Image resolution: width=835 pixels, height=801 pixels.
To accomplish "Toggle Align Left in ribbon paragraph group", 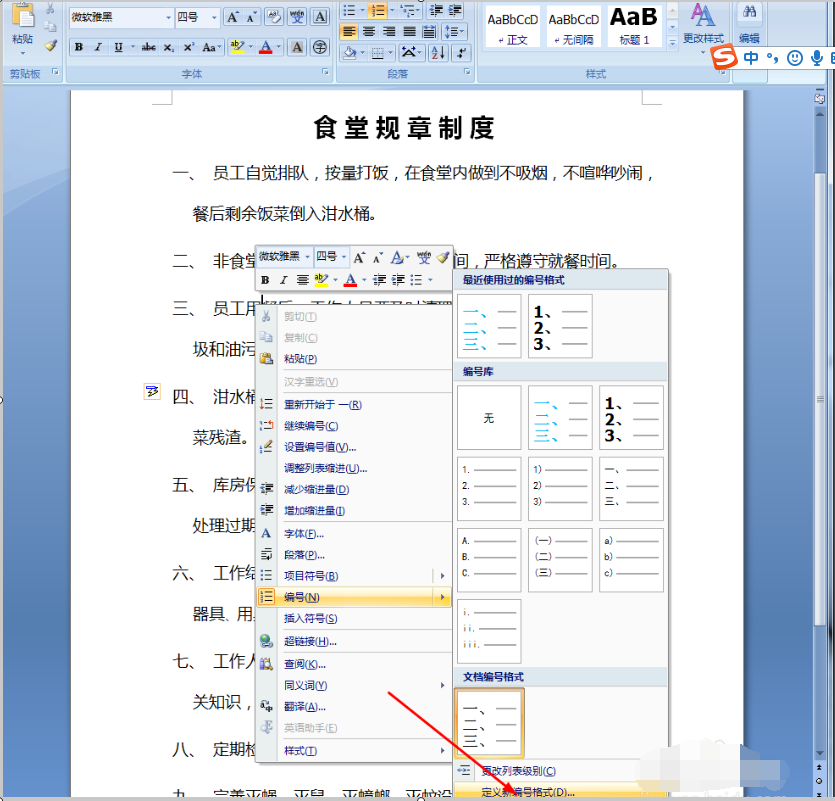I will (x=349, y=31).
